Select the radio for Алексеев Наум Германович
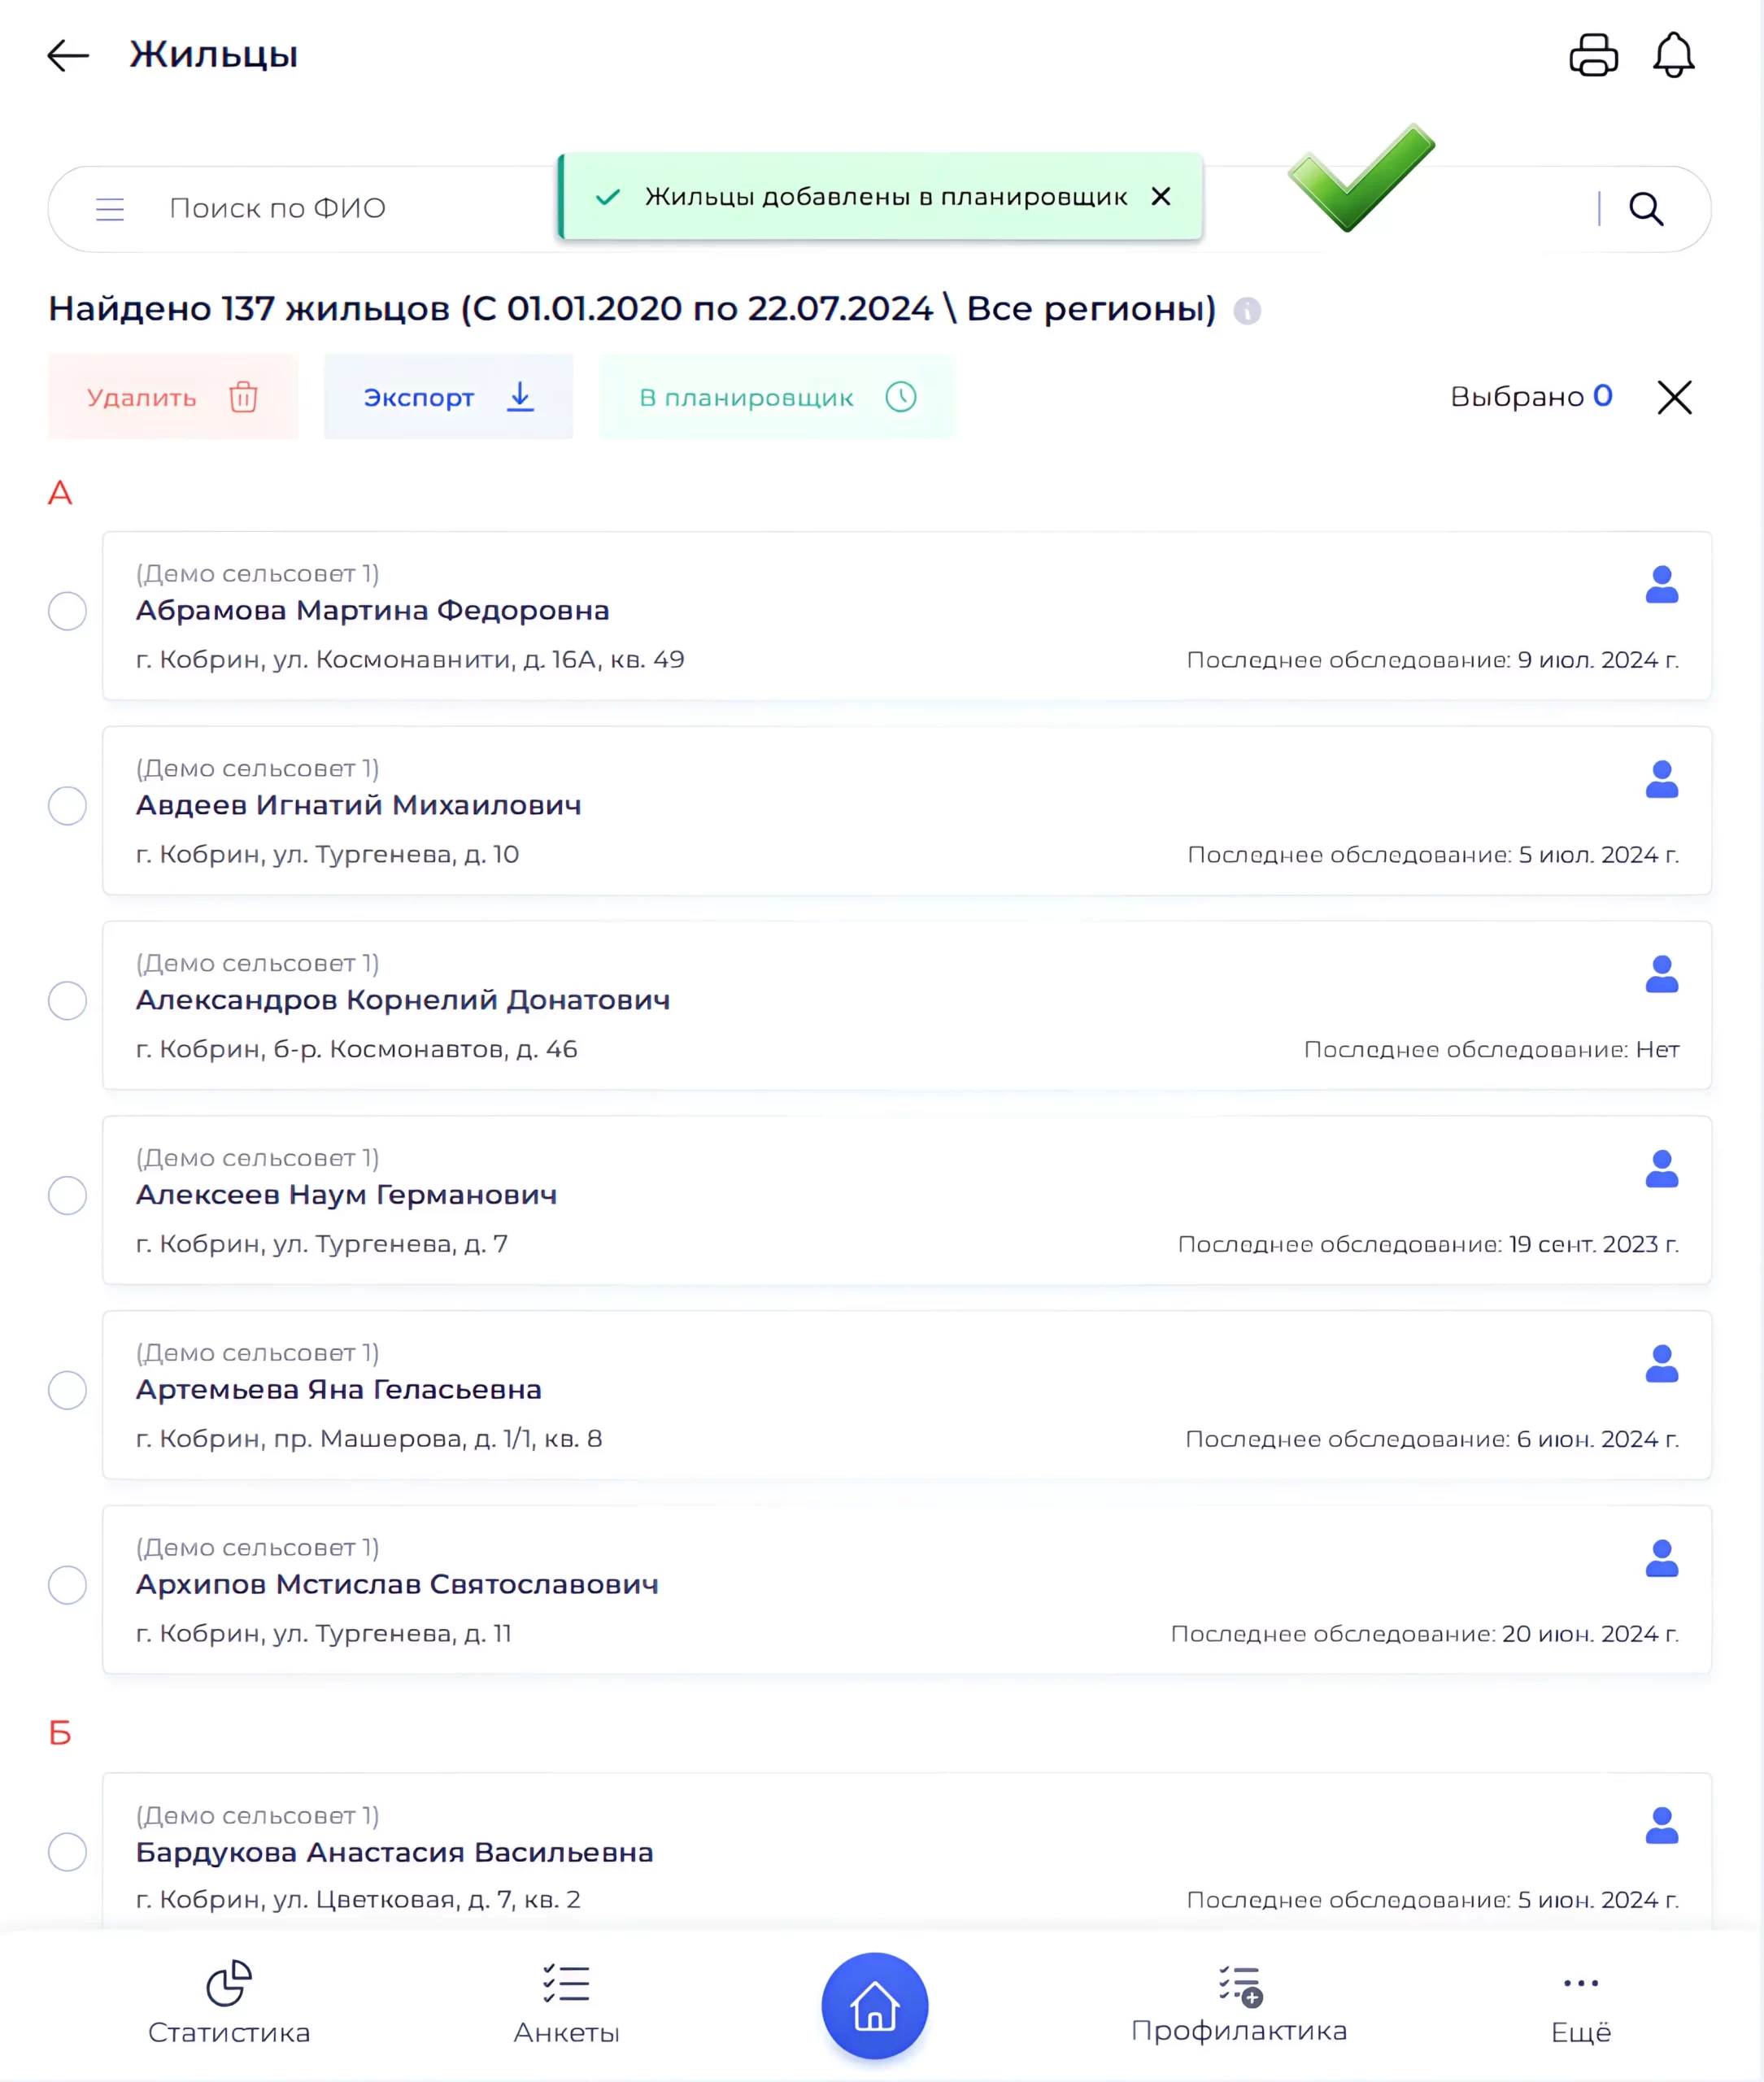Image resolution: width=1764 pixels, height=2082 pixels. tap(67, 1196)
